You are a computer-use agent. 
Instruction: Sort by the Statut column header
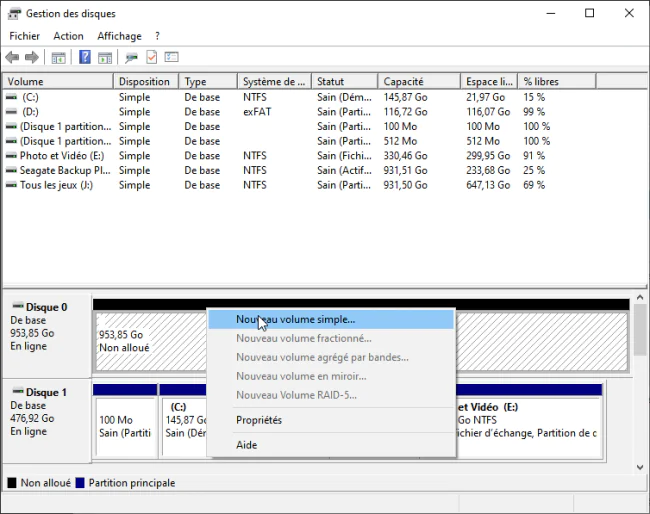click(345, 81)
